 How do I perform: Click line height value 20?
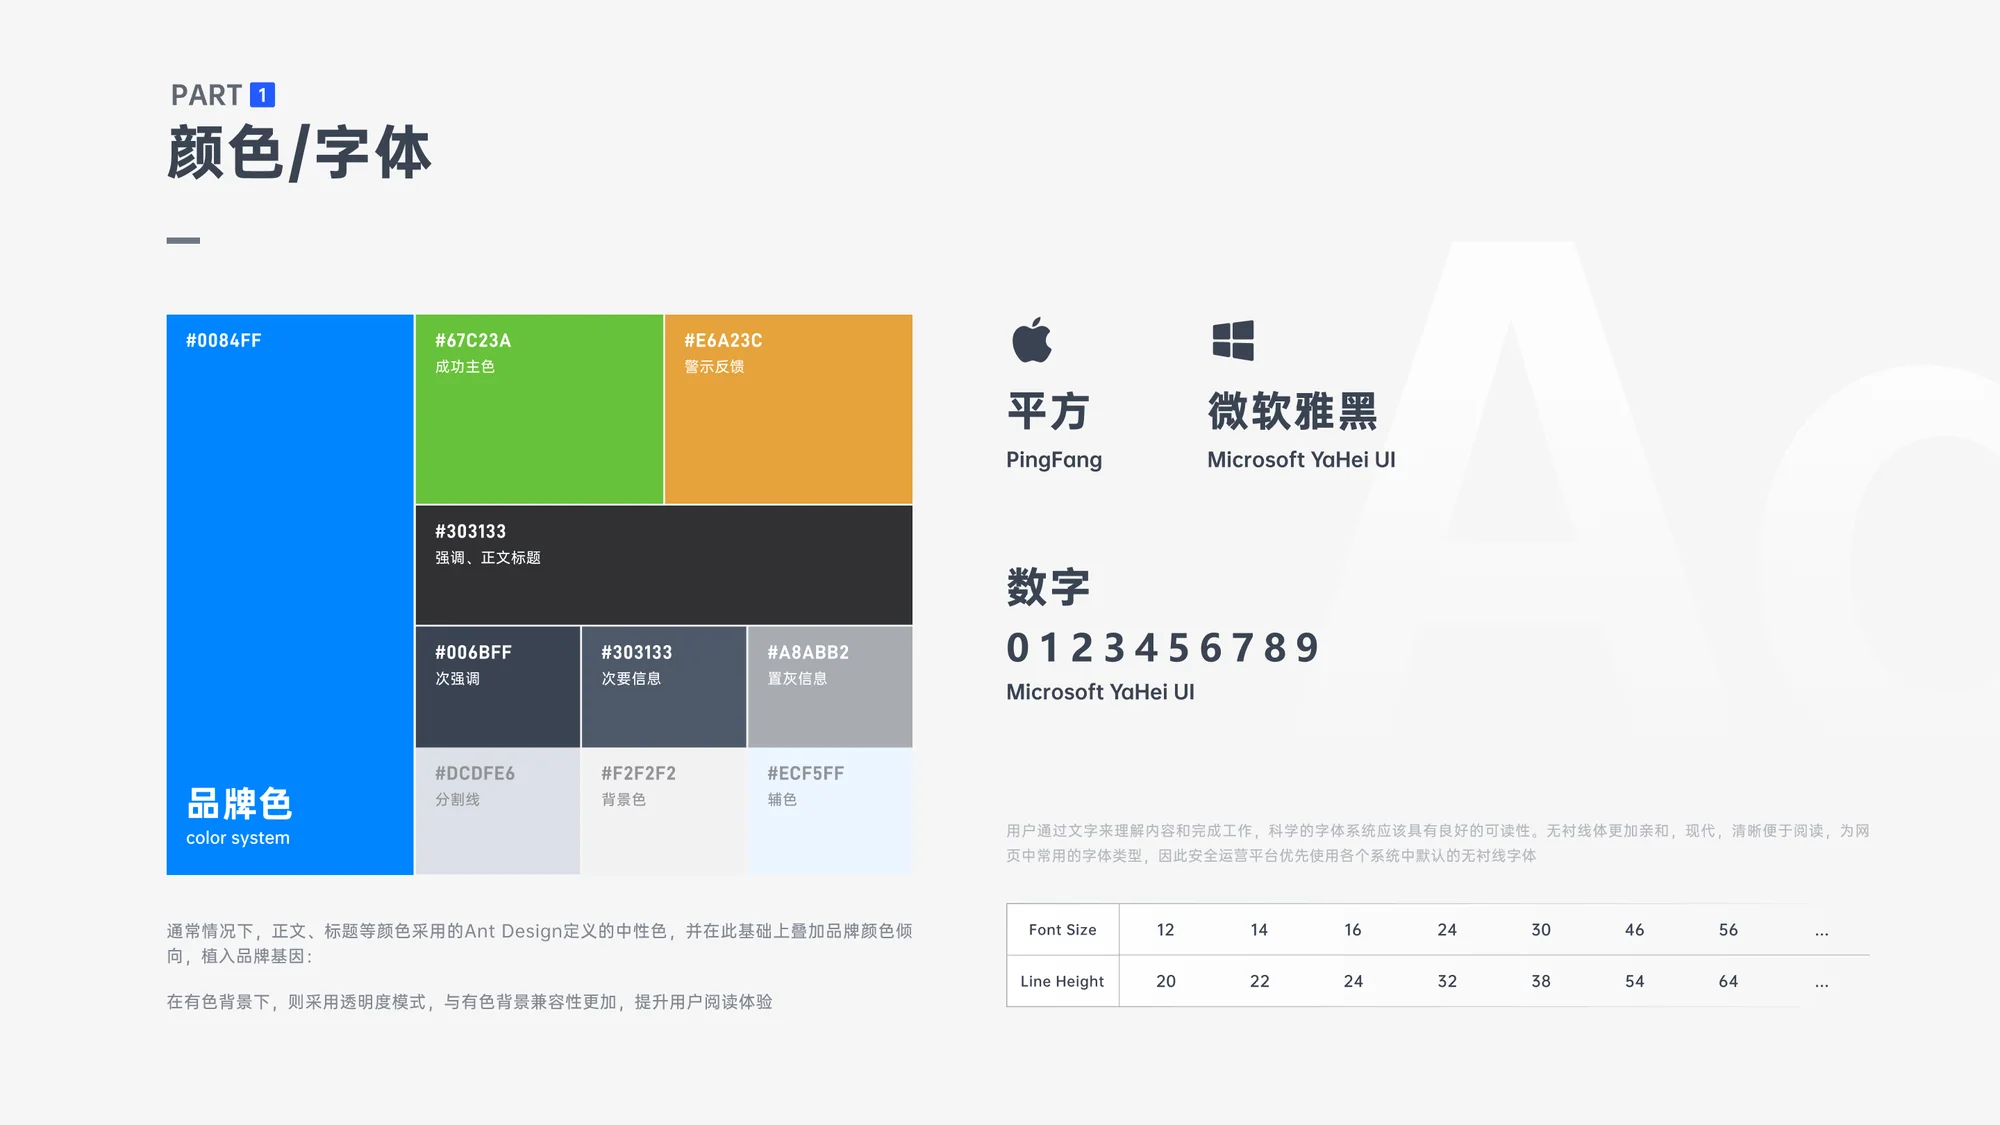pos(1166,982)
